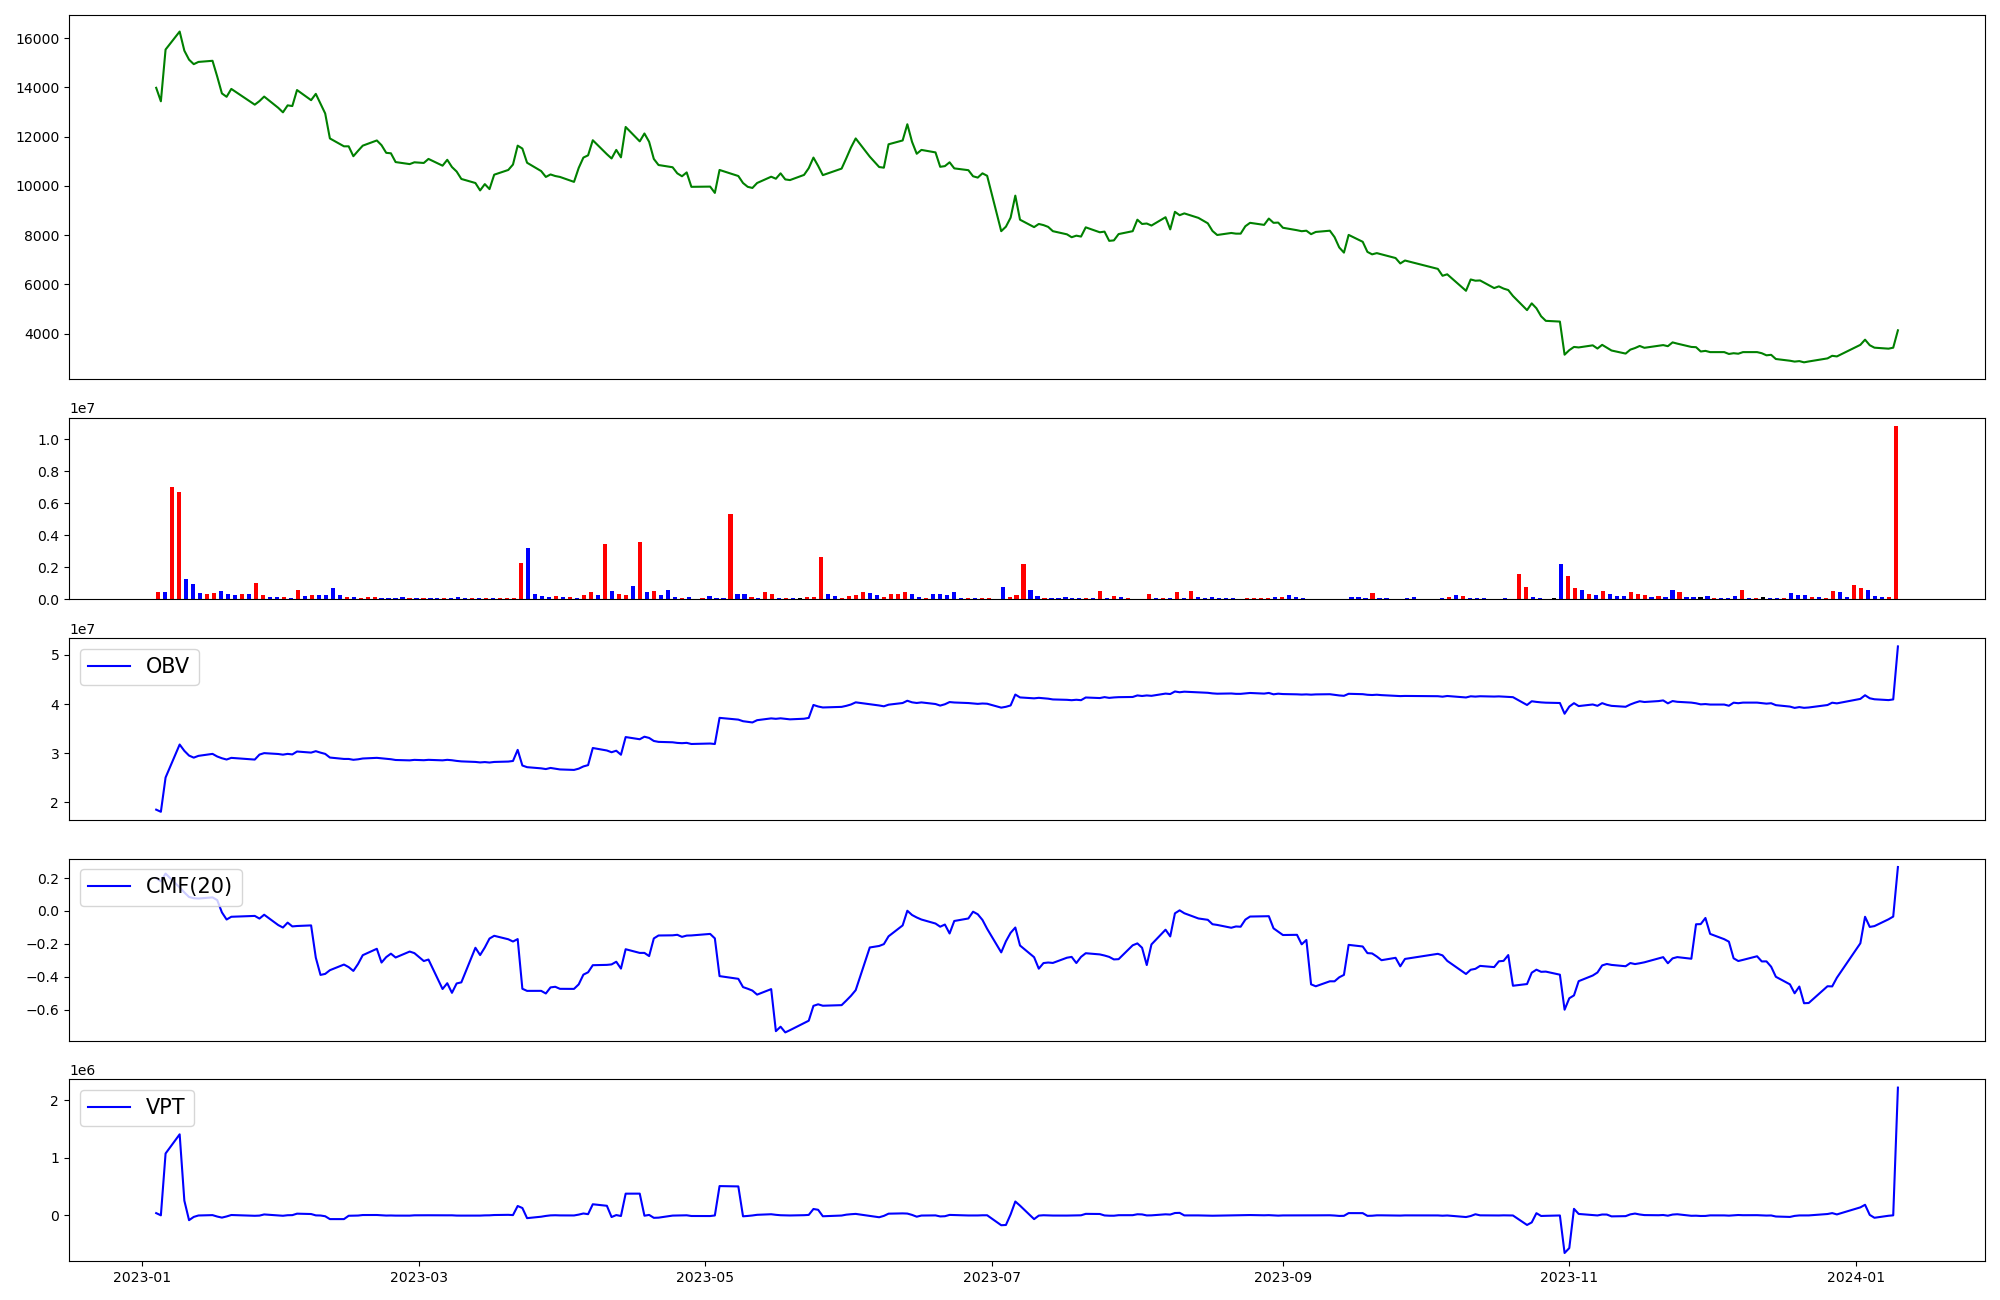Select the 2023-11 x-axis date label
2000x1300 pixels.
click(1570, 1277)
